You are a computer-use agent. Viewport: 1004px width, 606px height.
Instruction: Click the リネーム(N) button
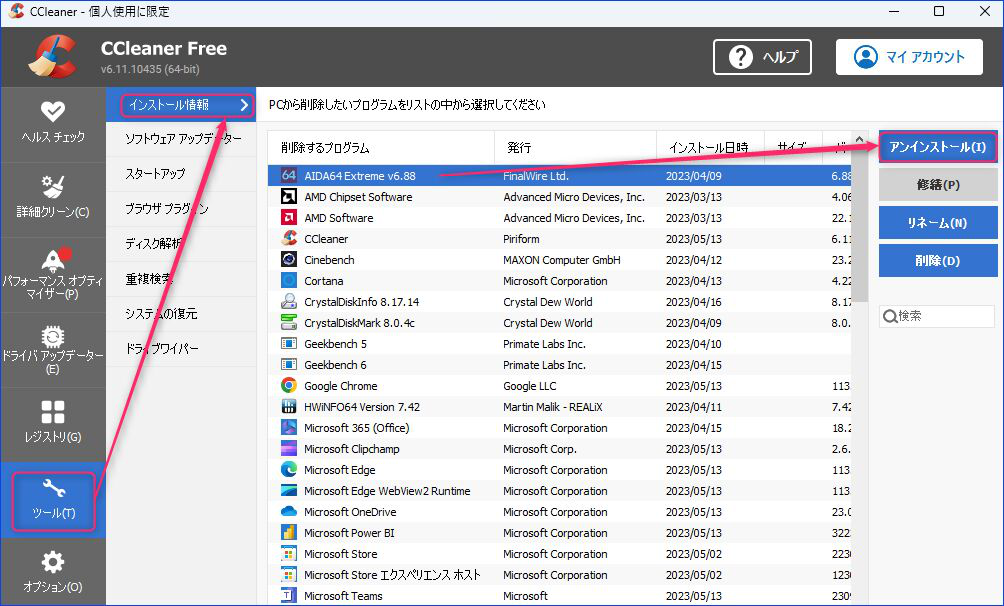tap(937, 223)
